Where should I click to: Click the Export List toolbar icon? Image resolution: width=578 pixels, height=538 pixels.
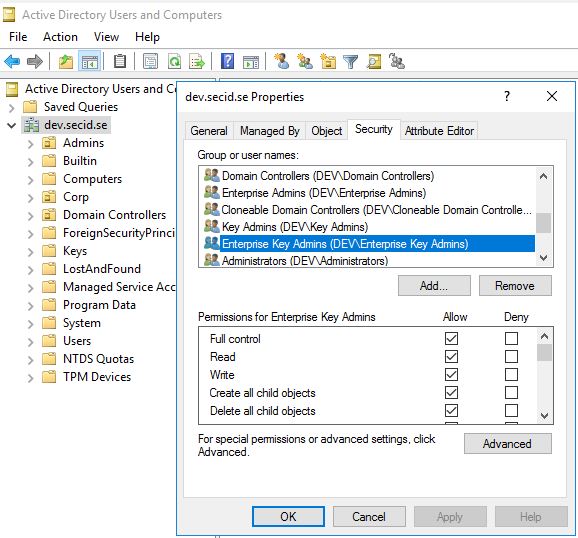click(x=196, y=61)
